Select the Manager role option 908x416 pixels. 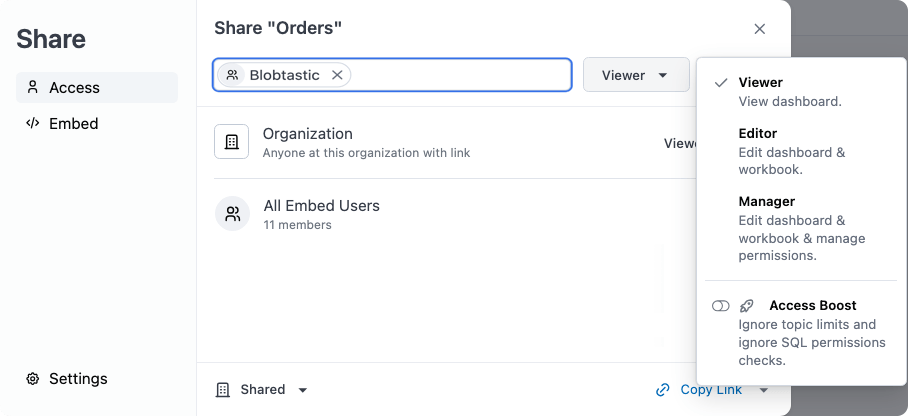pos(801,228)
